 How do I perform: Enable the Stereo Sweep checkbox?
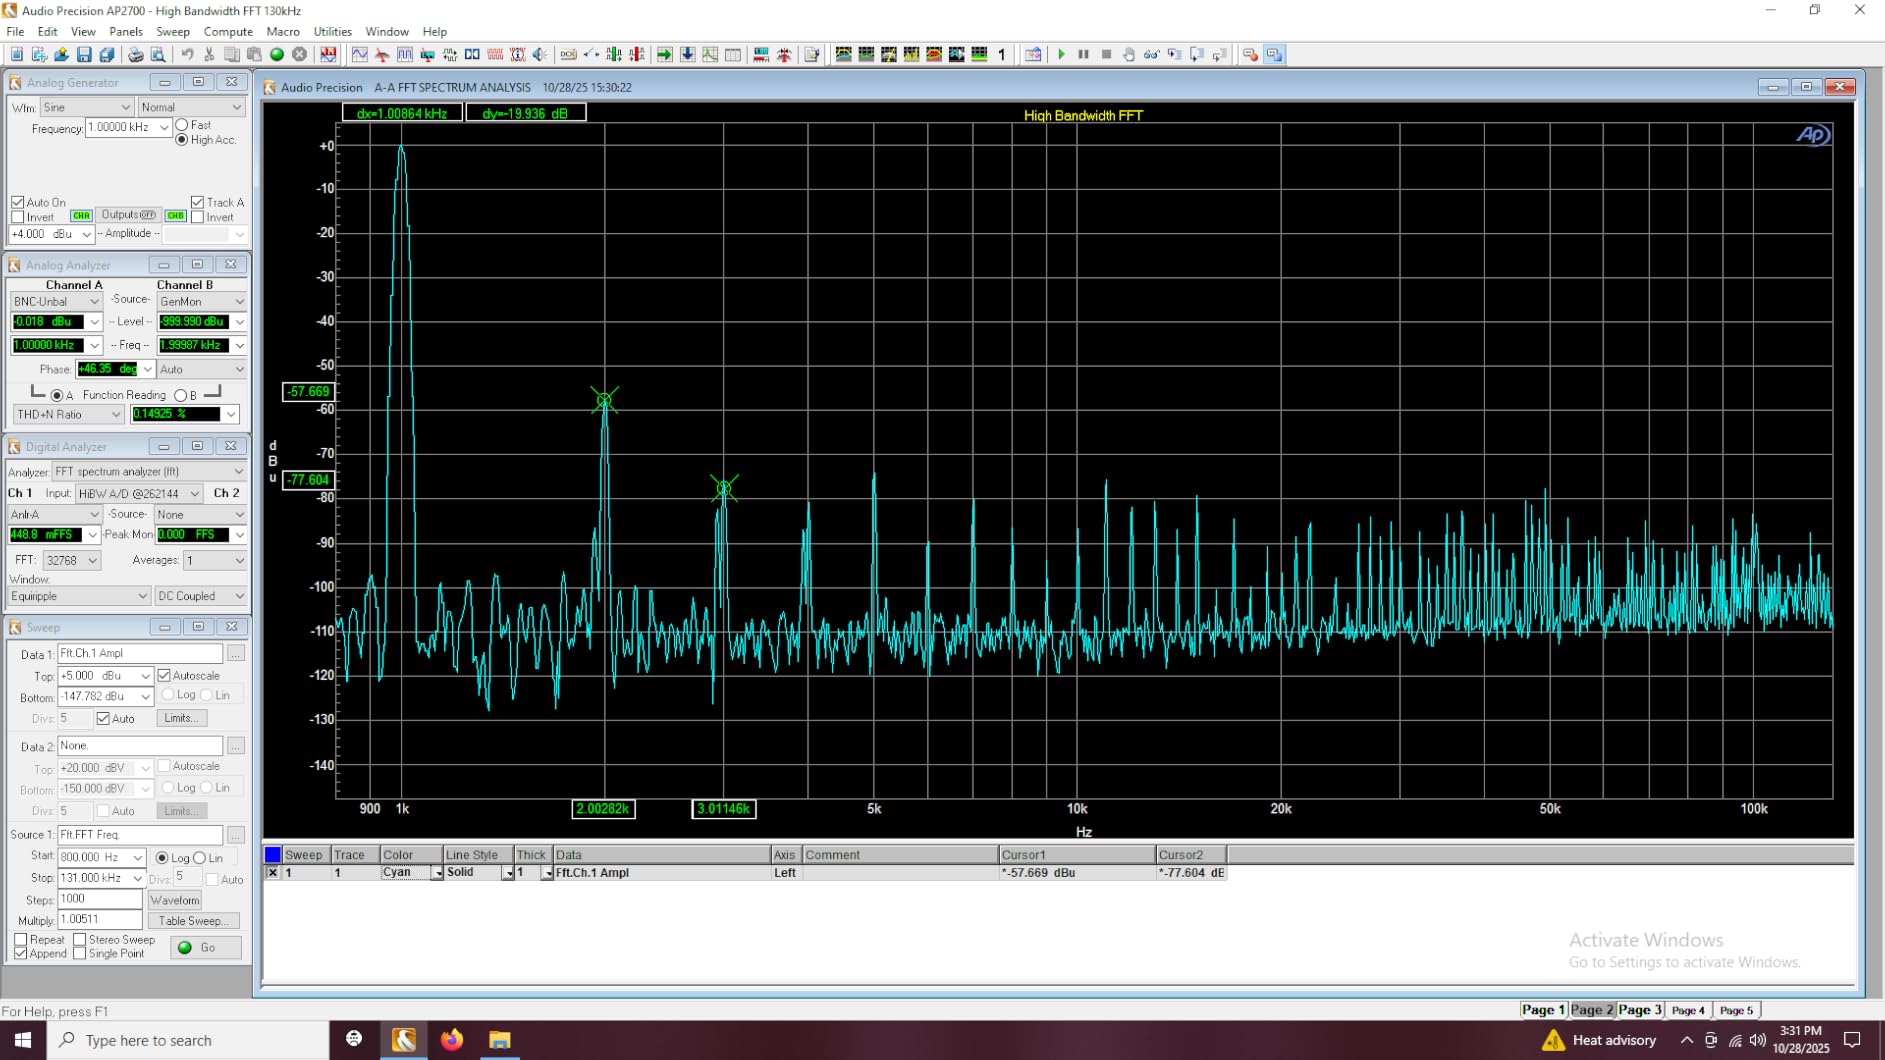click(x=80, y=940)
